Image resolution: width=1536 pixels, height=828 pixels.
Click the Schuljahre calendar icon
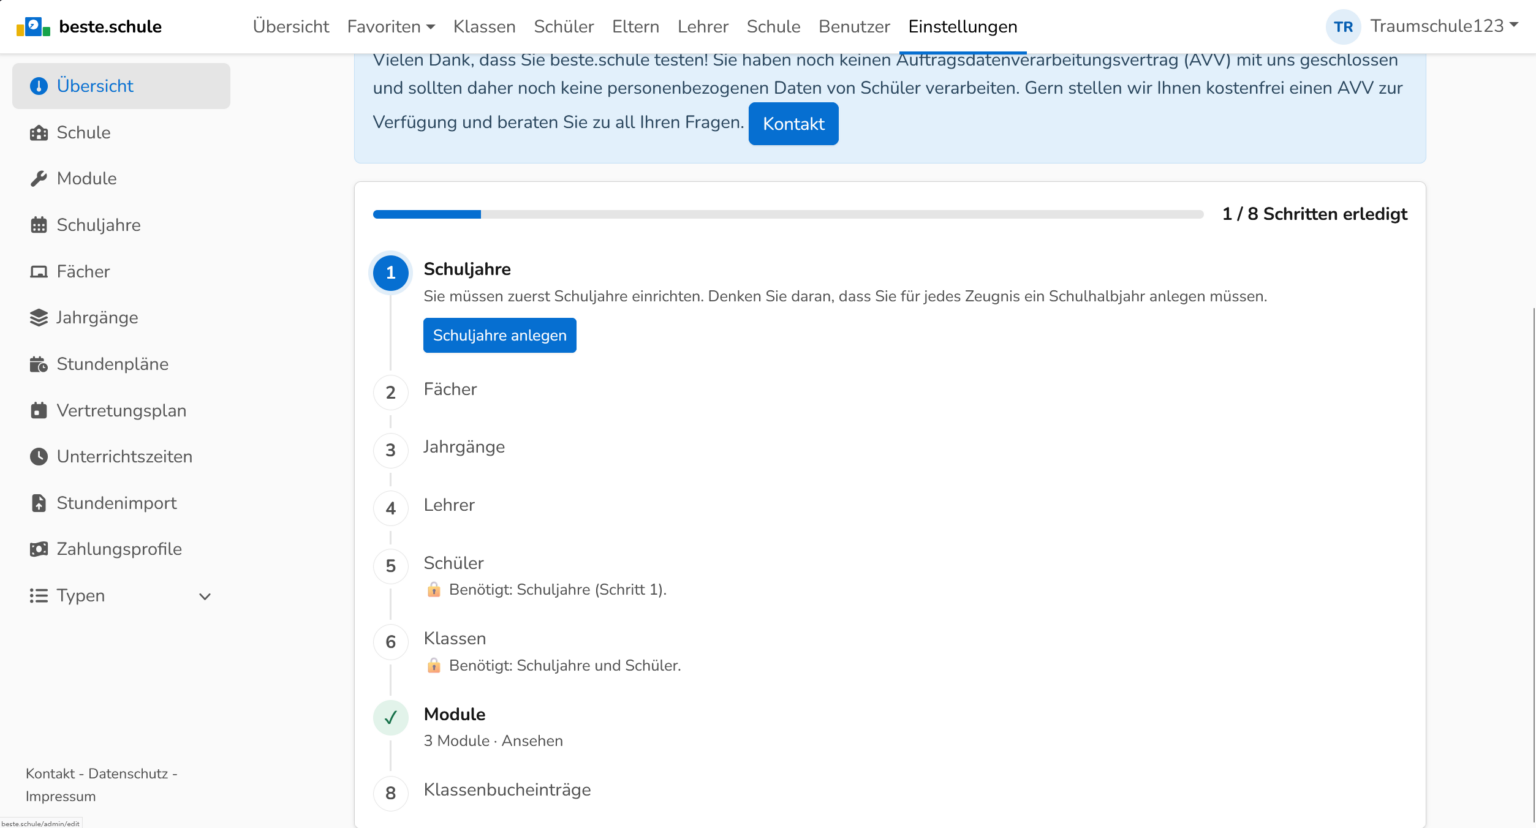click(x=39, y=225)
